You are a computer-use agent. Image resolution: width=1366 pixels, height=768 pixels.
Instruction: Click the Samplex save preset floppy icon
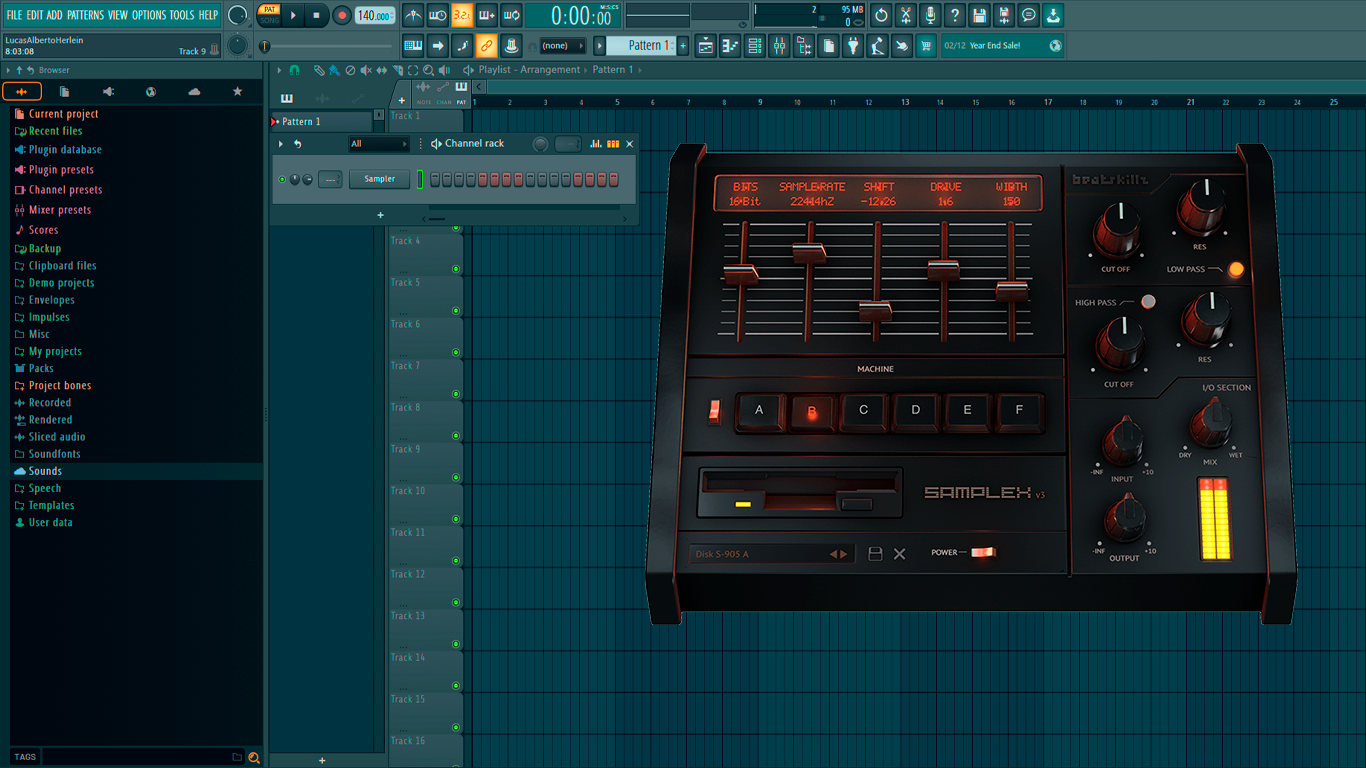click(875, 554)
